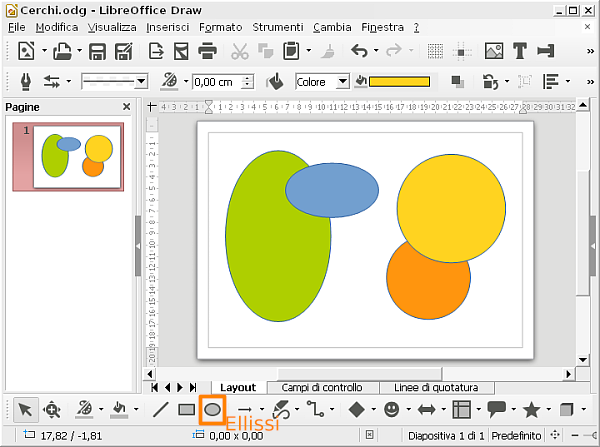Select the Rectangle drawing tool
Viewport: 600px width, 447px height.
point(186,409)
